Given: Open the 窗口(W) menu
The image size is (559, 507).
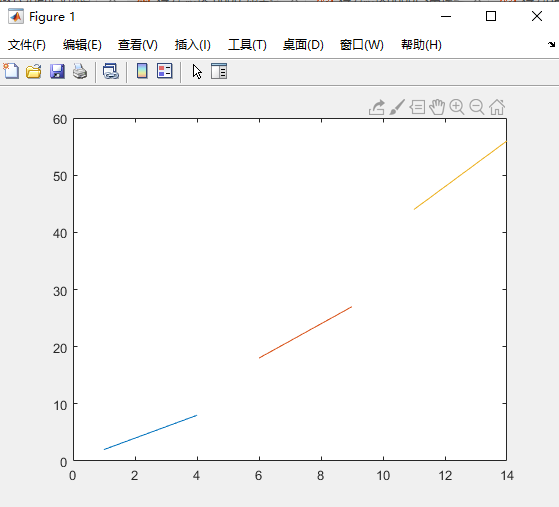Looking at the screenshot, I should click(361, 45).
